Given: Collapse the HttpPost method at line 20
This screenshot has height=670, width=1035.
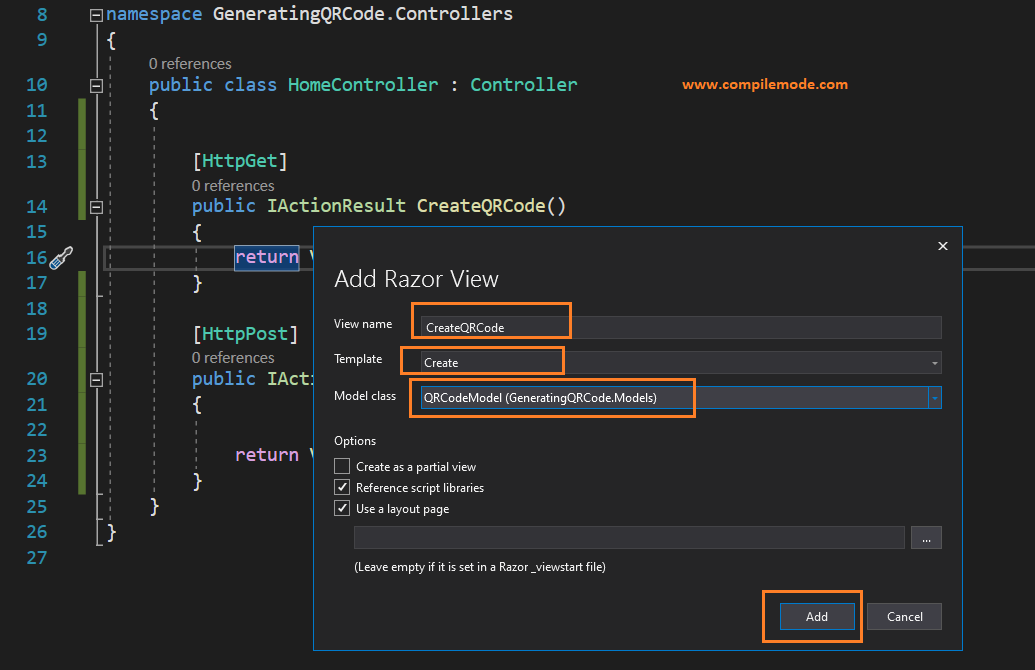Looking at the screenshot, I should [94, 379].
